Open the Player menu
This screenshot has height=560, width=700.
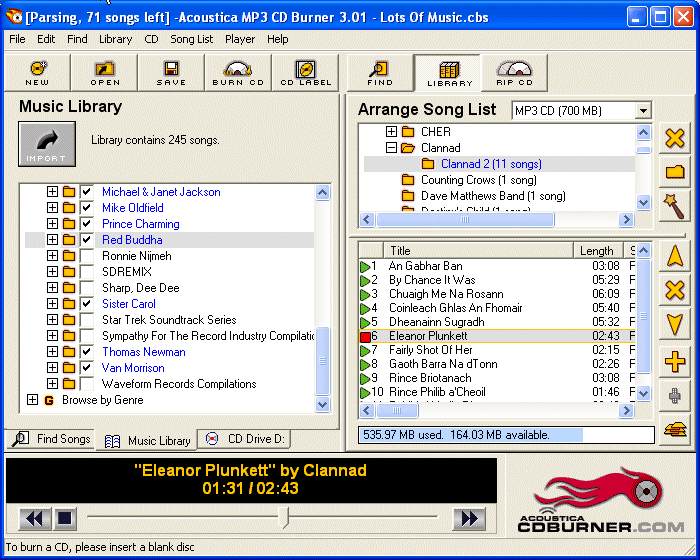(x=240, y=39)
